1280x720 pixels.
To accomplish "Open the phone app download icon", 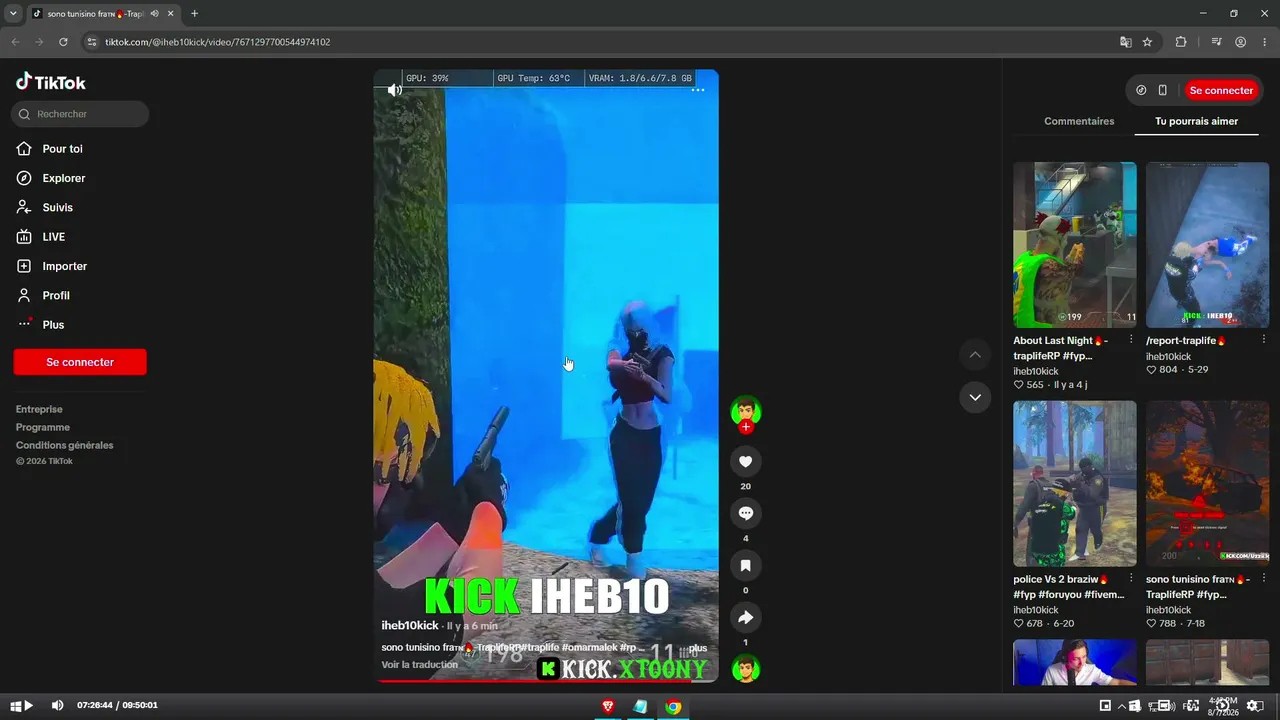I will pos(1162,90).
